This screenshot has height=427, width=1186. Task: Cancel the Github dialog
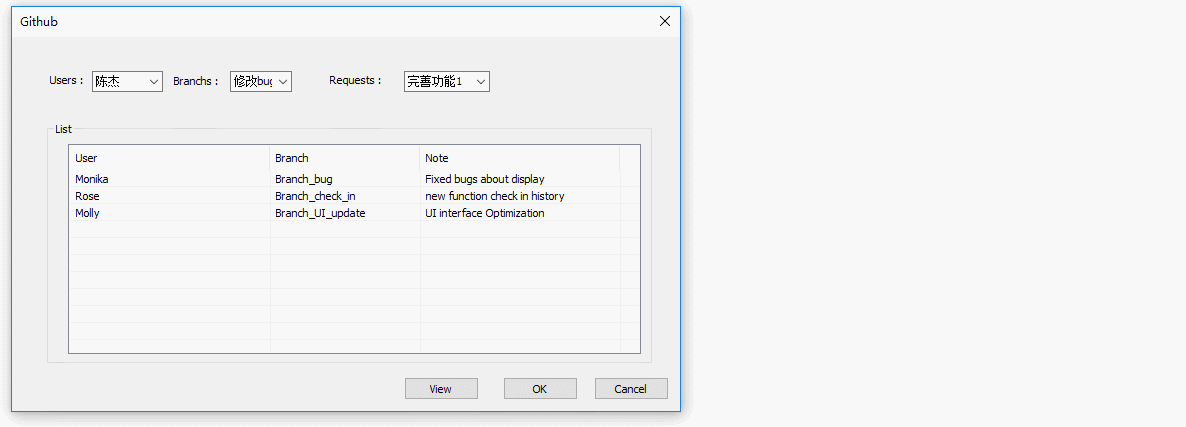pos(631,389)
